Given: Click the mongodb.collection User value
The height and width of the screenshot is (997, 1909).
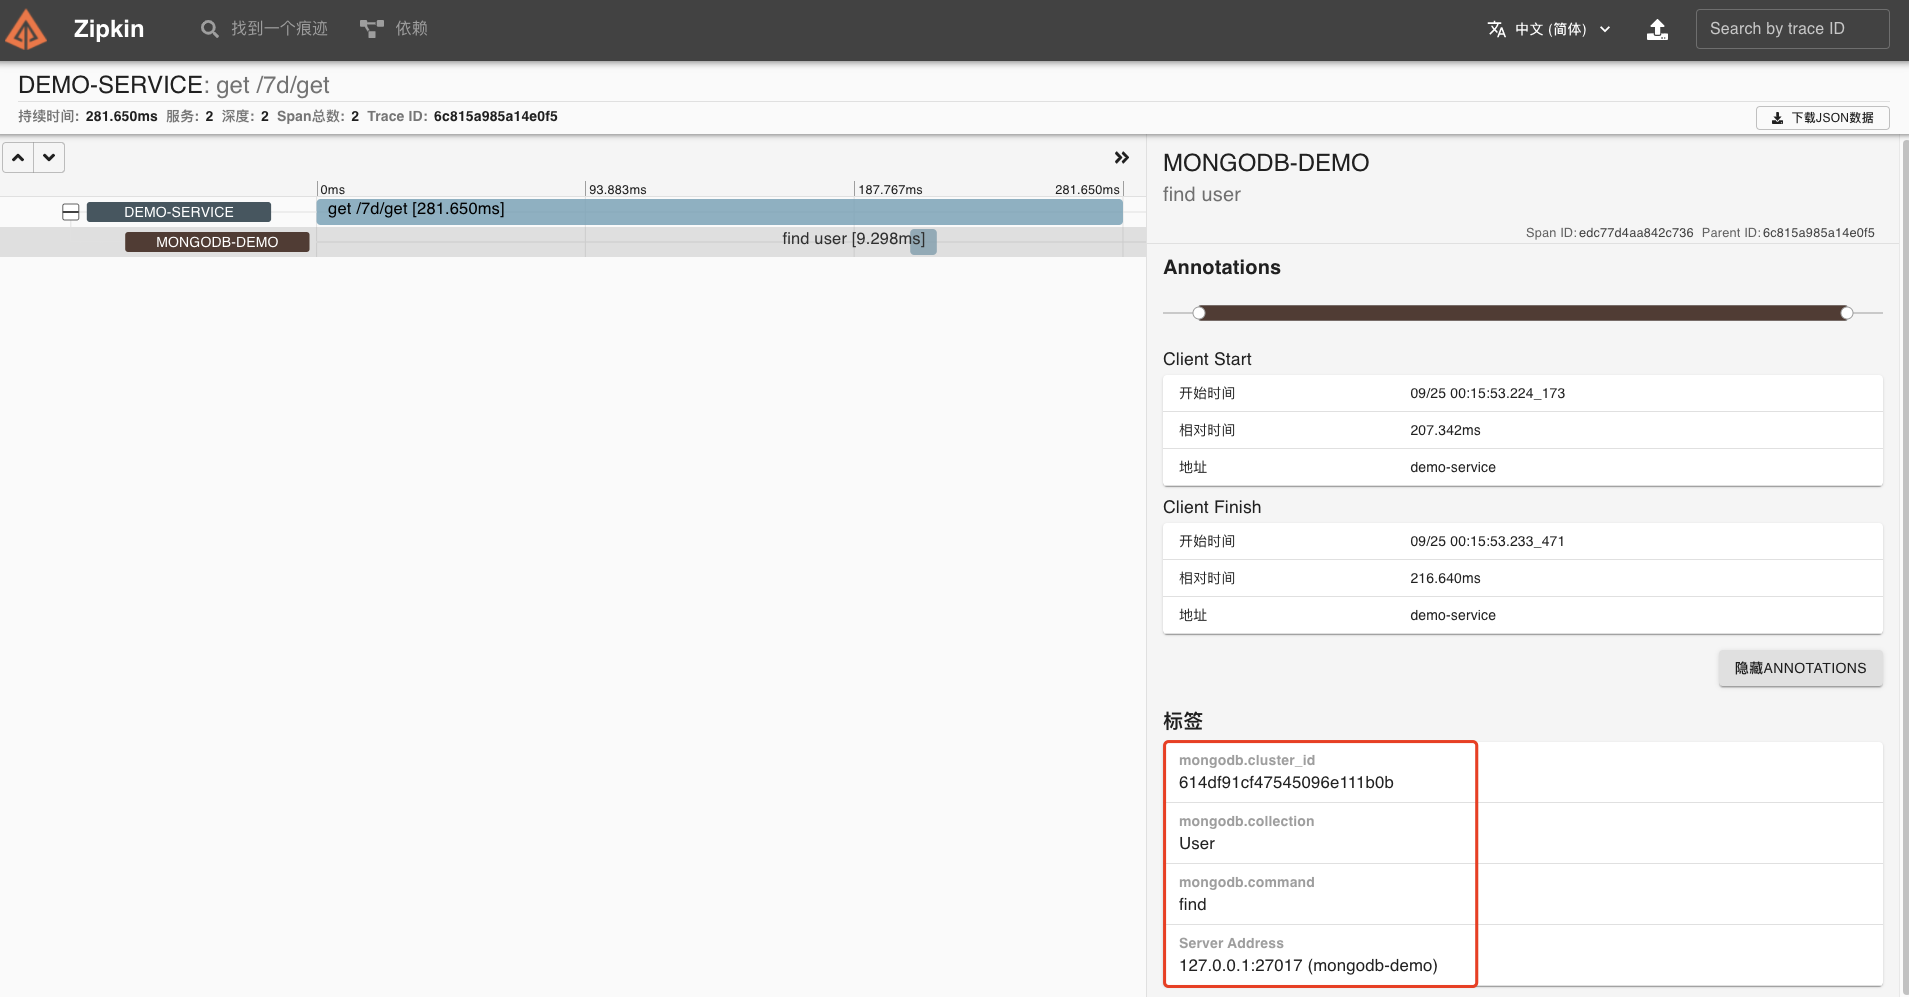Looking at the screenshot, I should [x=1197, y=843].
